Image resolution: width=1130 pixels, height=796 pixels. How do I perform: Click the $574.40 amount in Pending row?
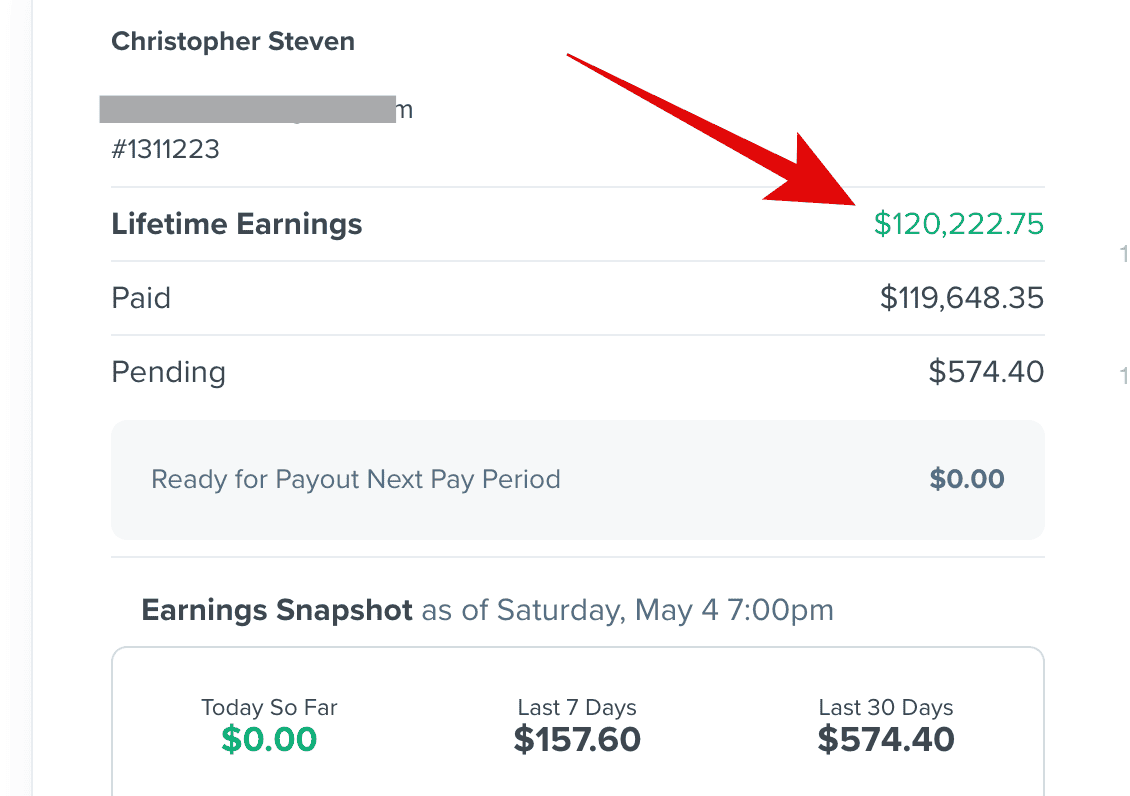pyautogui.click(x=986, y=372)
